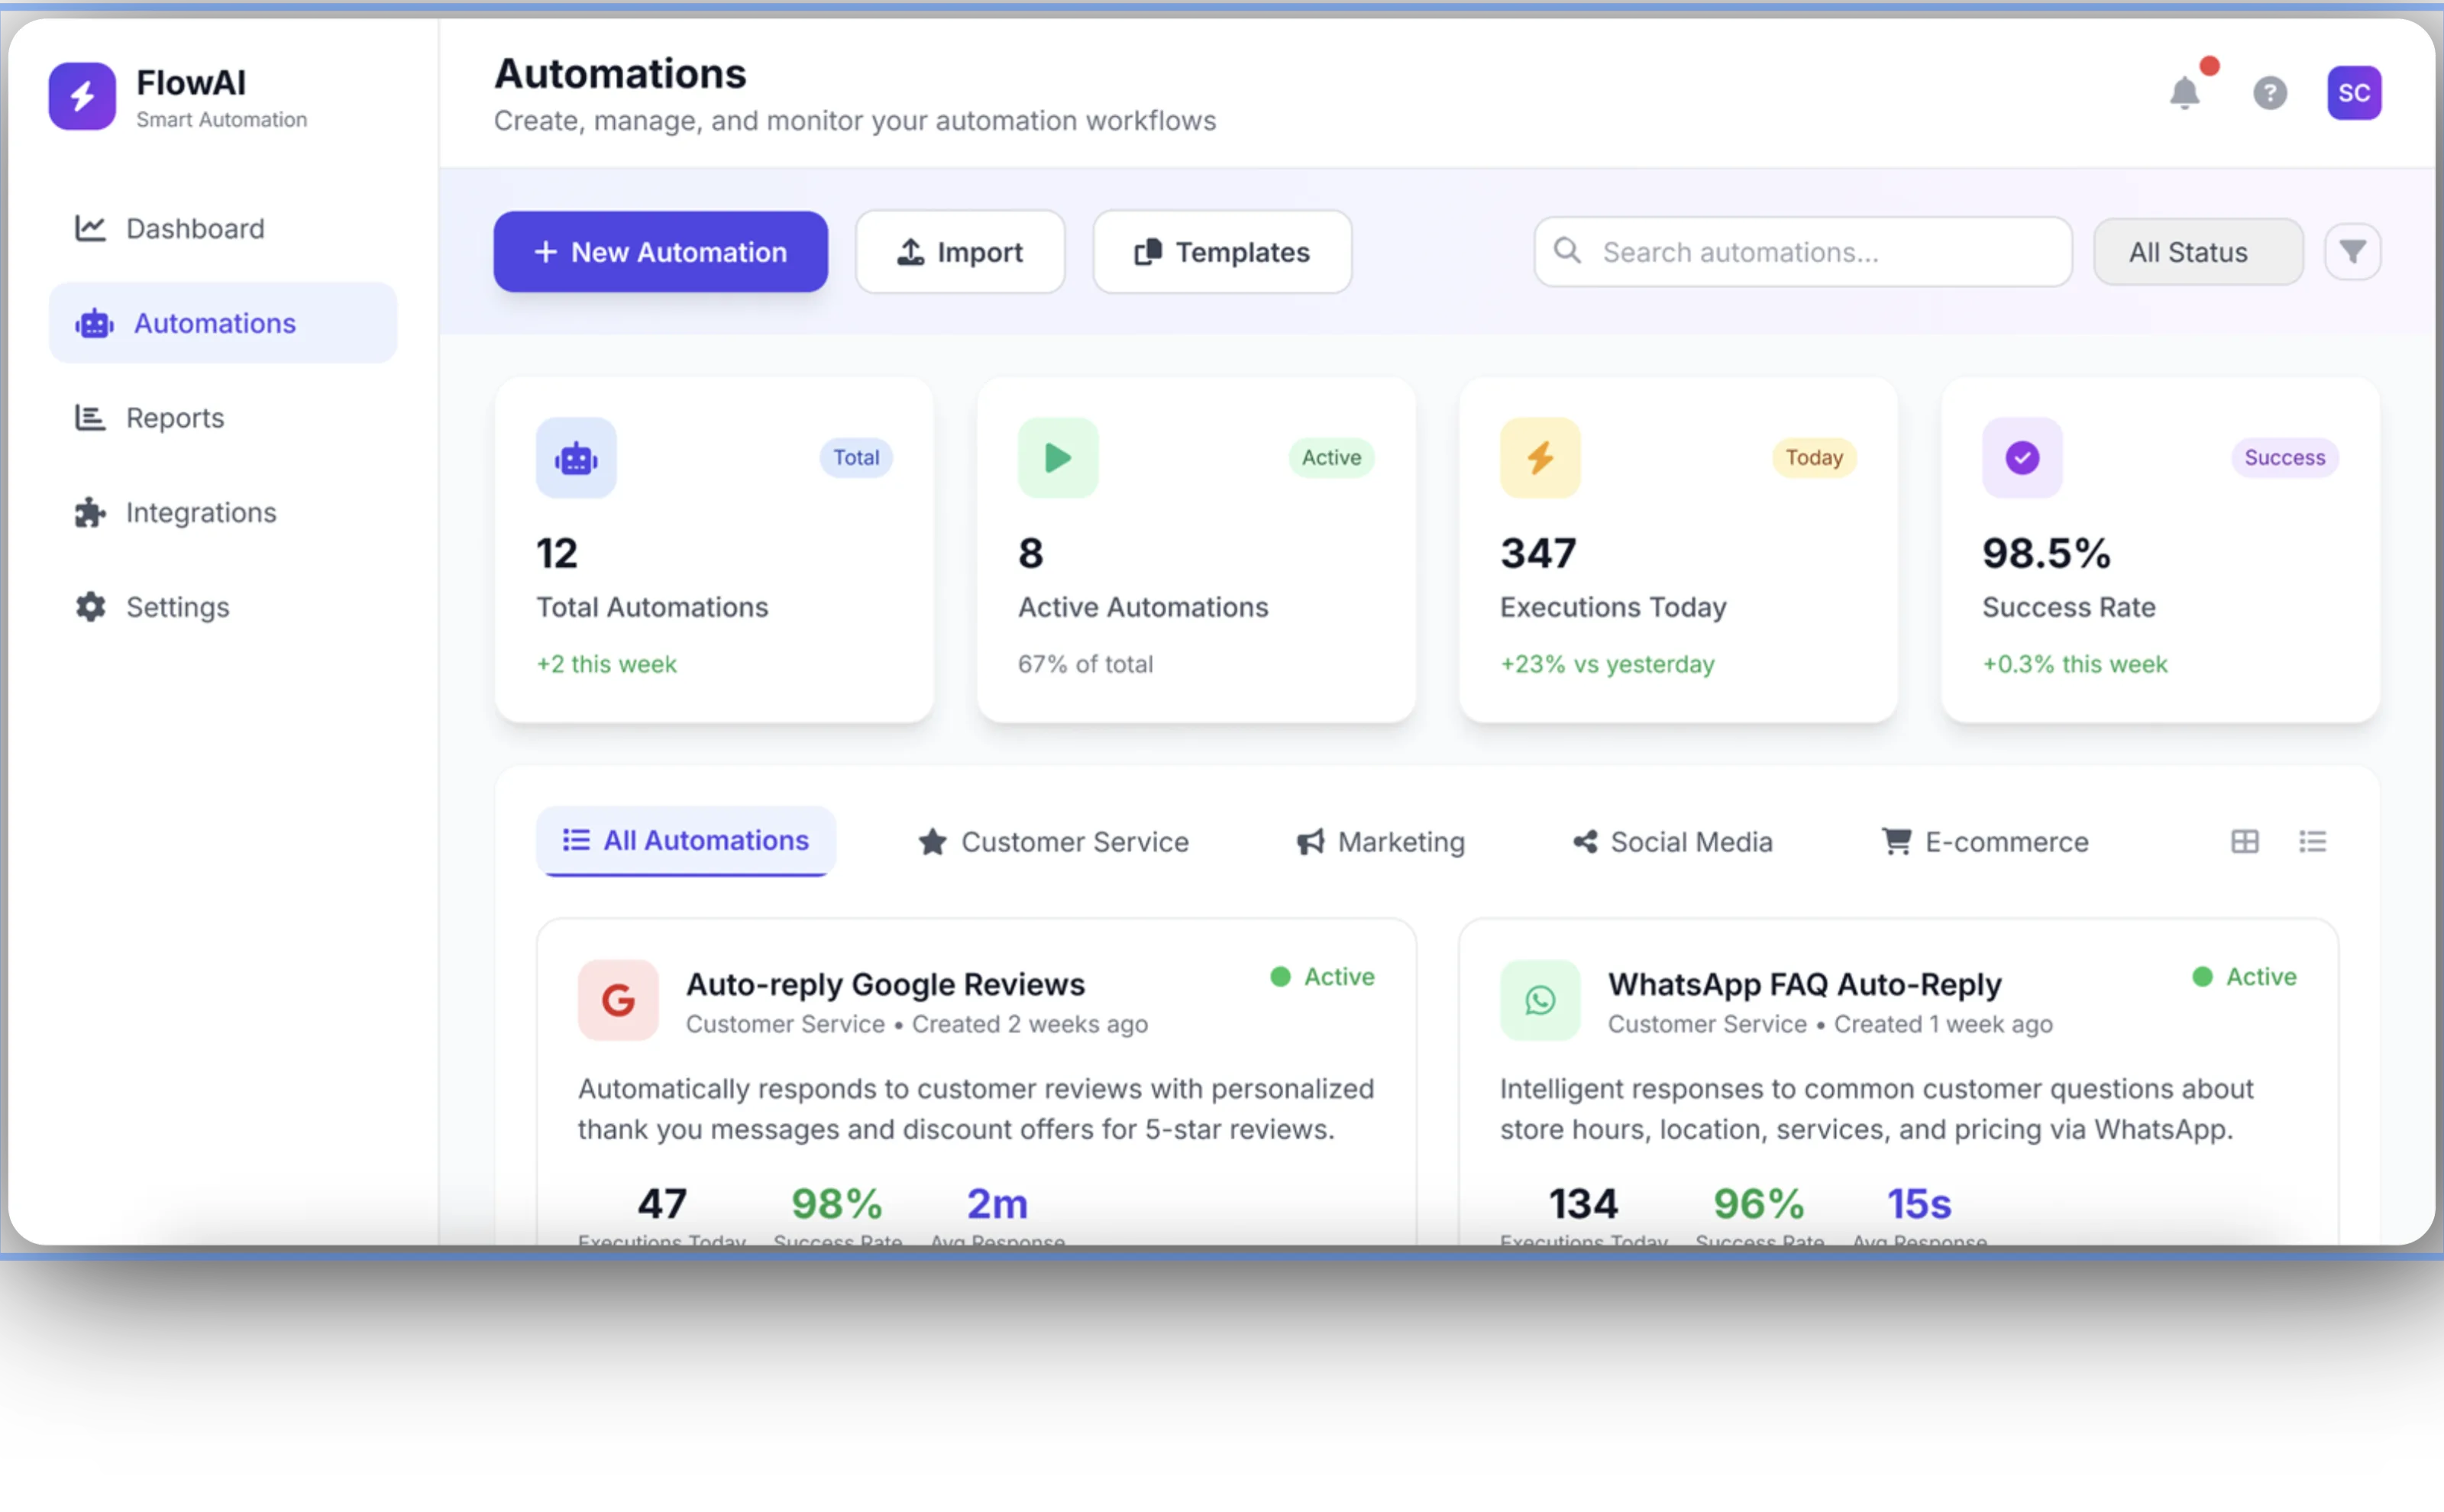Go to Dashboard in the sidebar
Screen dimensions: 2444x1512
(222, 228)
